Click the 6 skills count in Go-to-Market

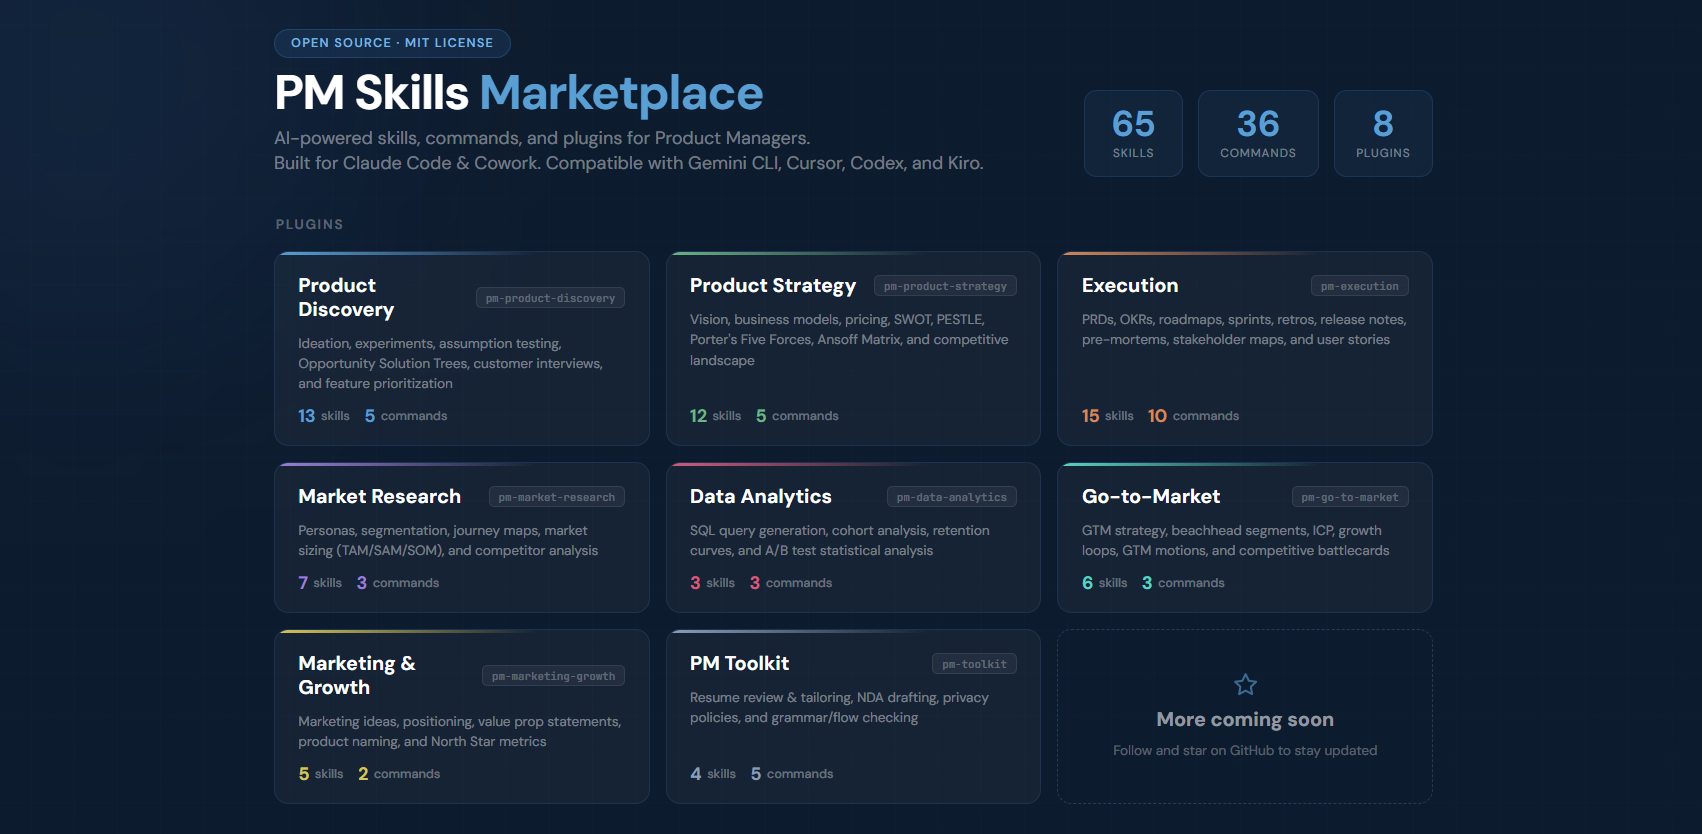pyautogui.click(x=1104, y=583)
